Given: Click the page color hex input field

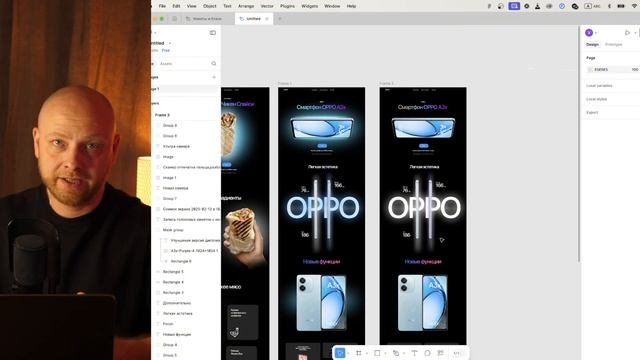Looking at the screenshot, I should coord(601,70).
